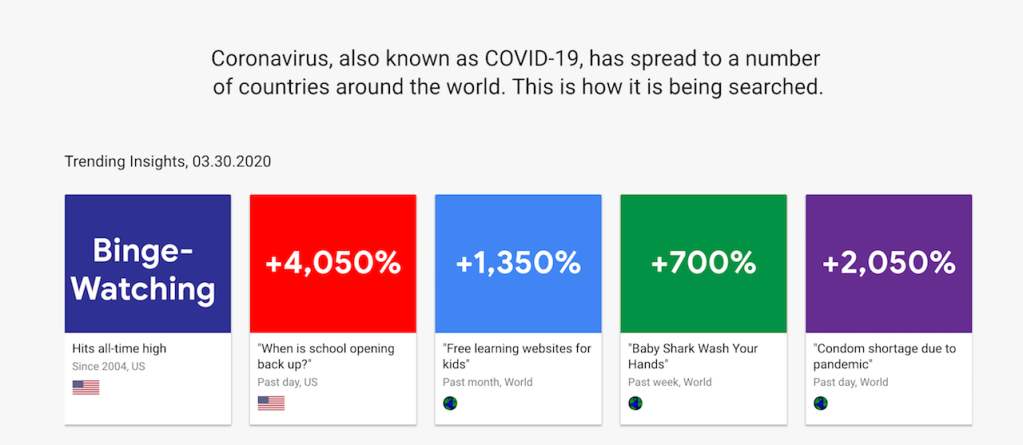The height and width of the screenshot is (445, 1023).
Task: Click the Trending Insights, 03.30.2020 heading
Action: click(168, 161)
